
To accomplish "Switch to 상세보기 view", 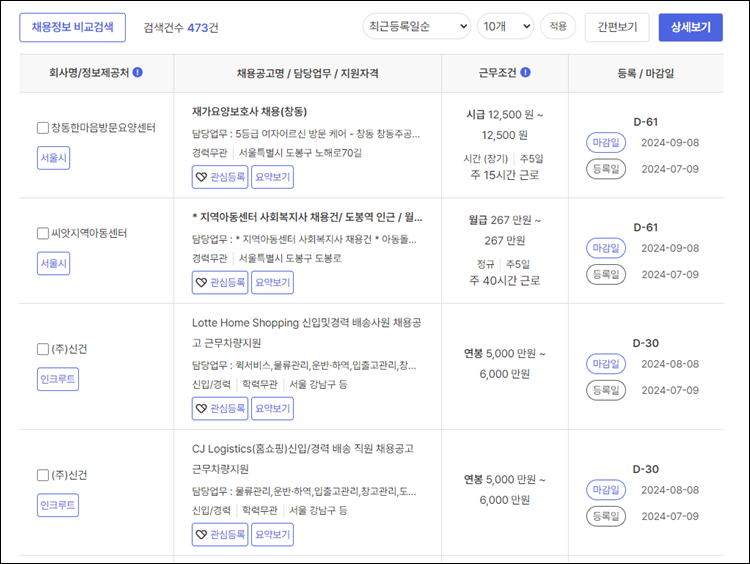I will tap(691, 27).
